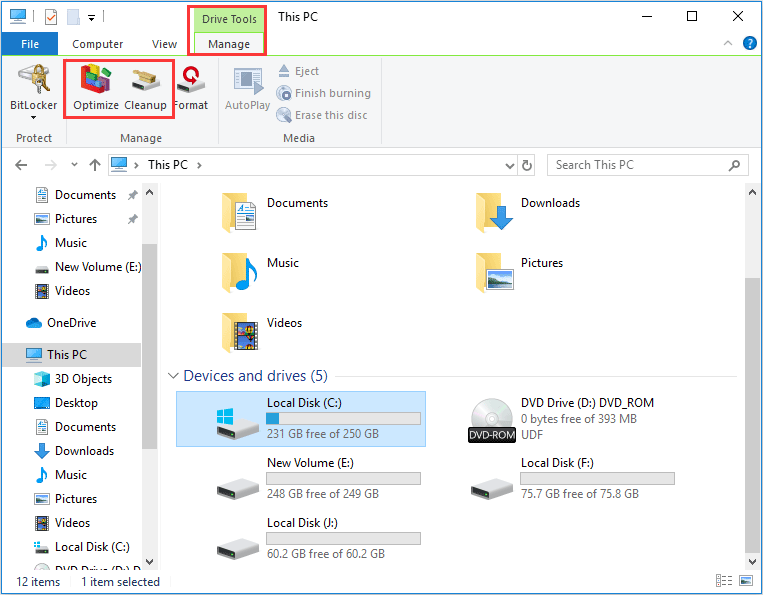Switch to the Computer ribbon tab
The height and width of the screenshot is (595, 763).
97,44
